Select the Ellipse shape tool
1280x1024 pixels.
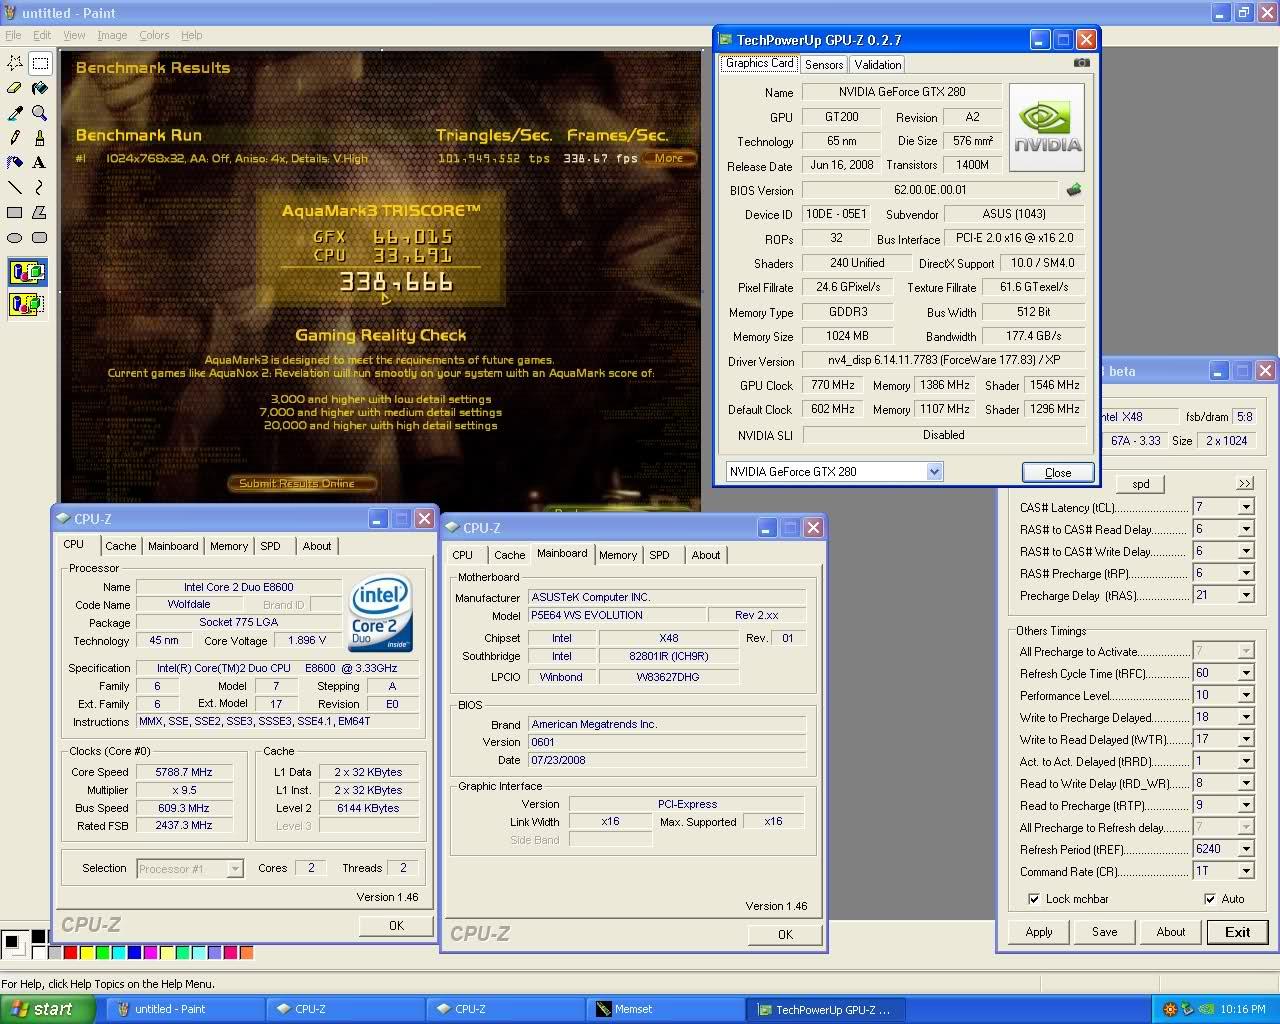(x=15, y=237)
